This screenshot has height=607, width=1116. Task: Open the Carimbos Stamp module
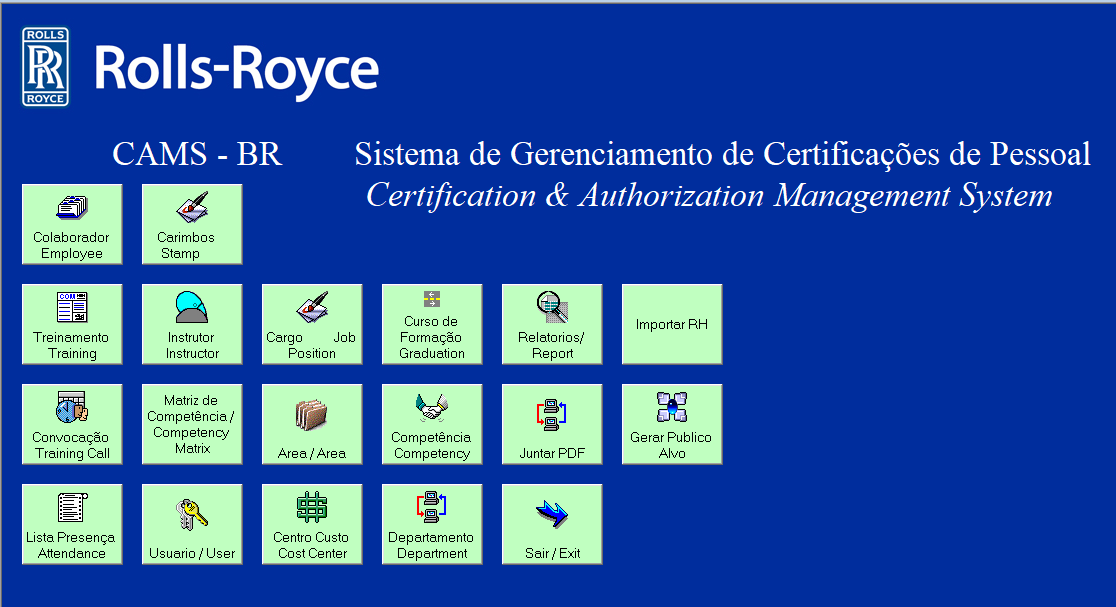(192, 224)
